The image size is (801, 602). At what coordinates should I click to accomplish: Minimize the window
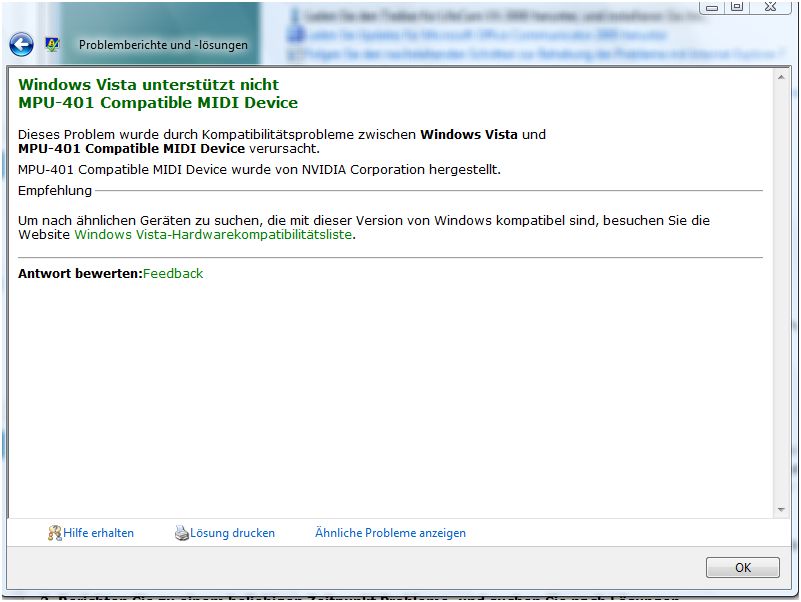[712, 7]
